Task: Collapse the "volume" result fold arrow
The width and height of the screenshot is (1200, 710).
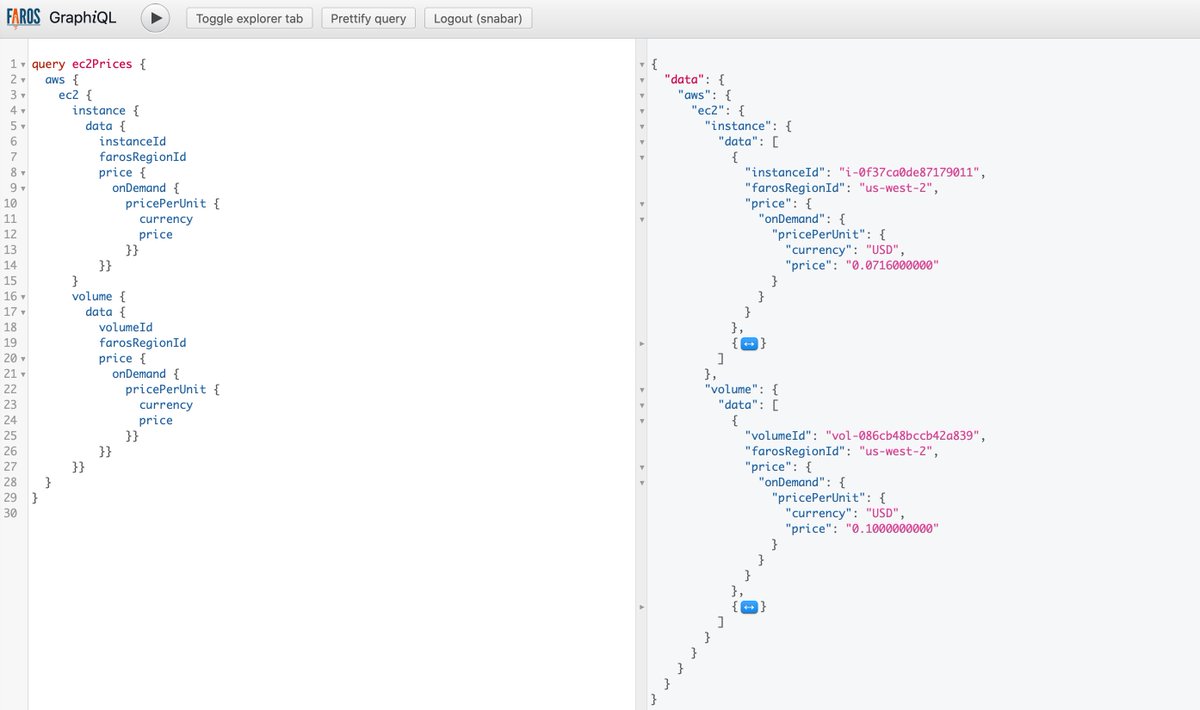Action: click(x=642, y=390)
